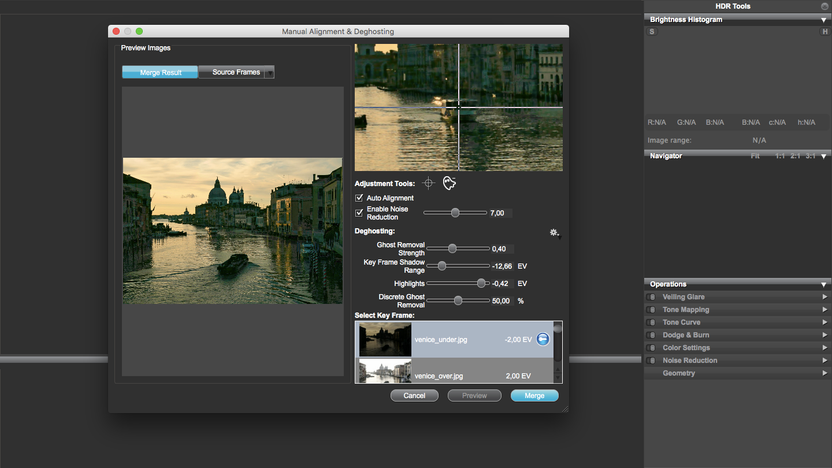The width and height of the screenshot is (832, 468).
Task: Click the Ghost Removal Strength slider
Action: [x=458, y=248]
